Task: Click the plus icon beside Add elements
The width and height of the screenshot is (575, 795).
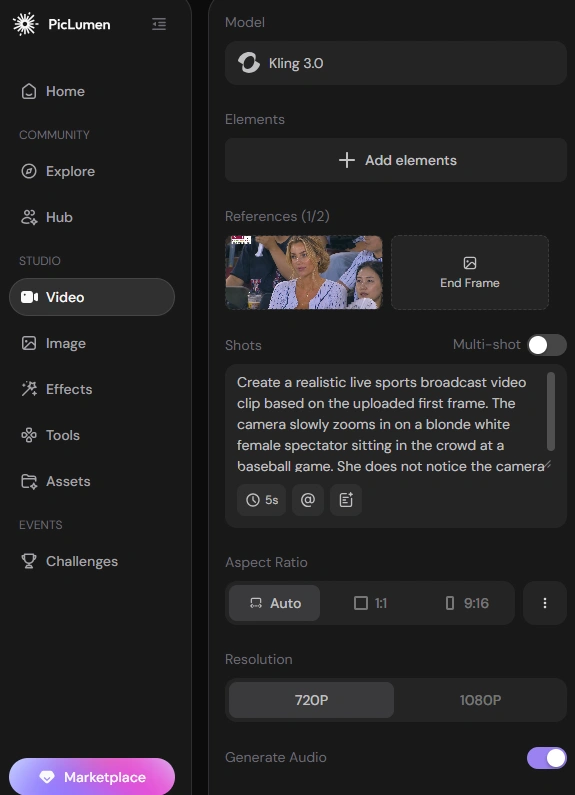Action: pyautogui.click(x=347, y=160)
